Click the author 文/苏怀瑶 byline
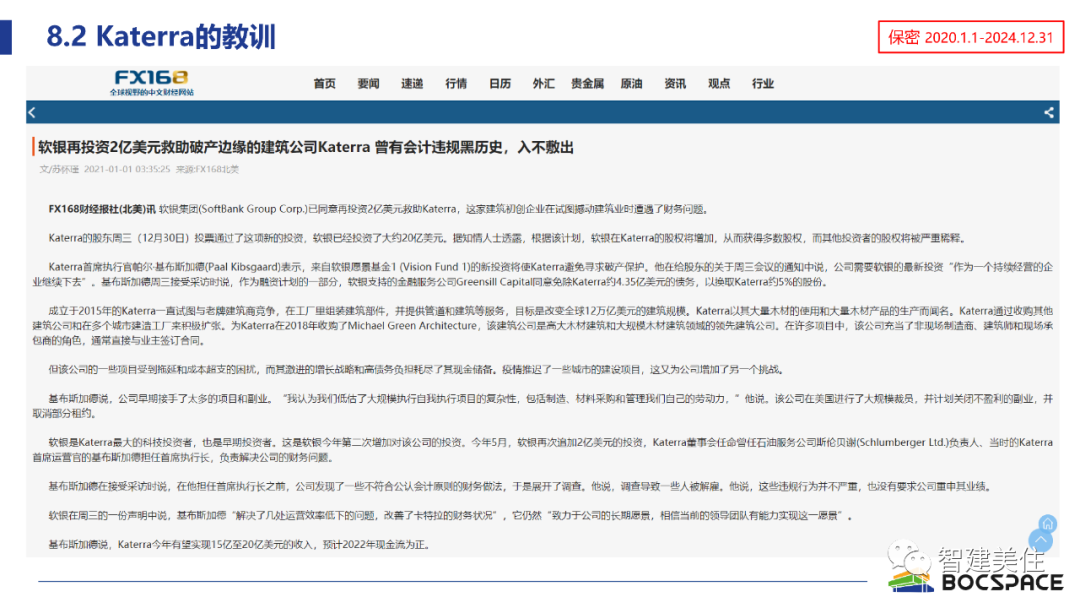 coord(59,170)
